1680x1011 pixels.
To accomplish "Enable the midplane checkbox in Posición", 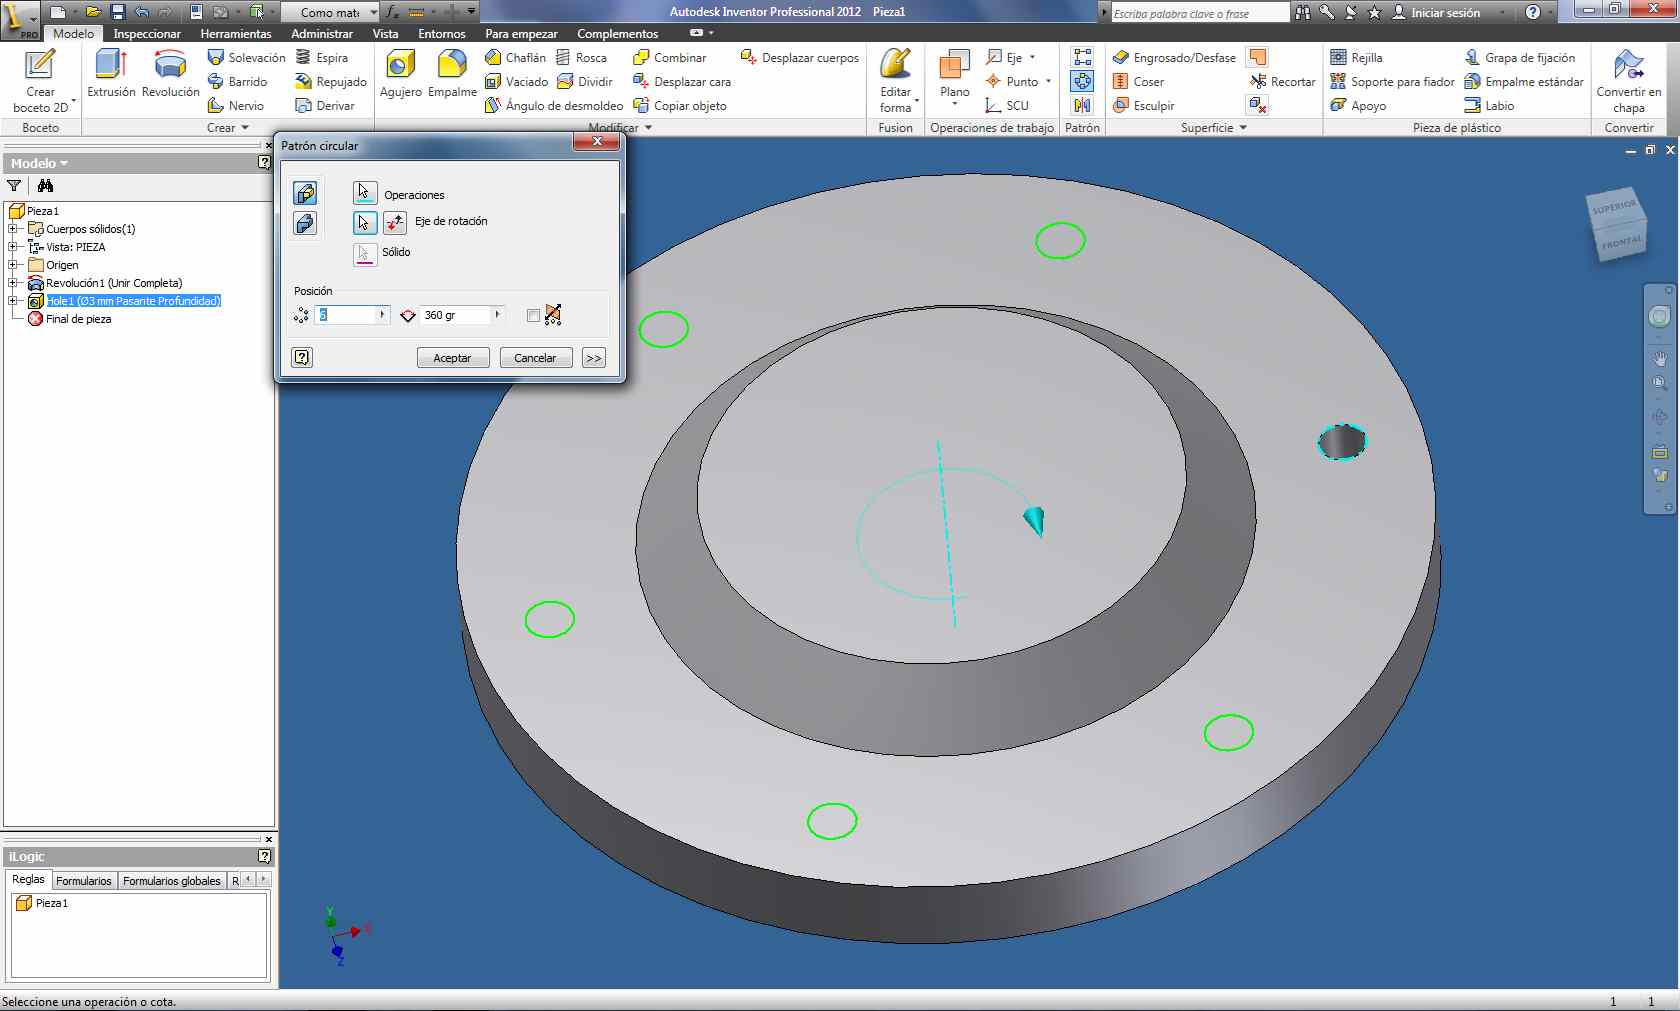I will click(533, 316).
